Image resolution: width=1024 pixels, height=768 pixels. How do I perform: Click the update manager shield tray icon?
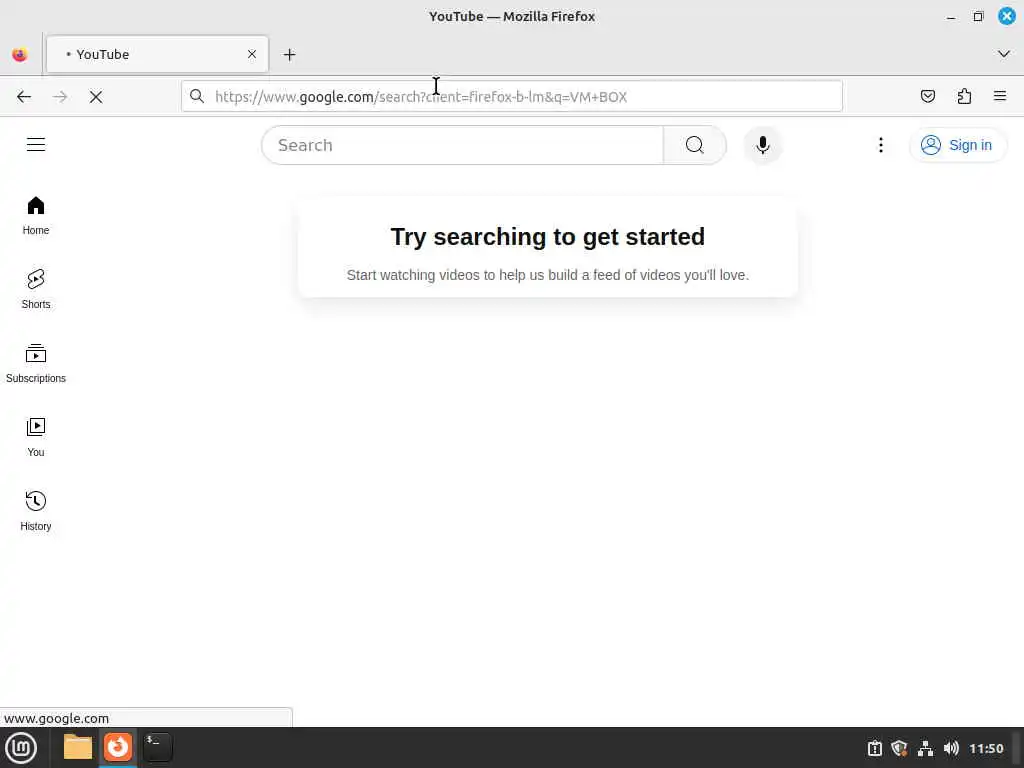[x=900, y=748]
